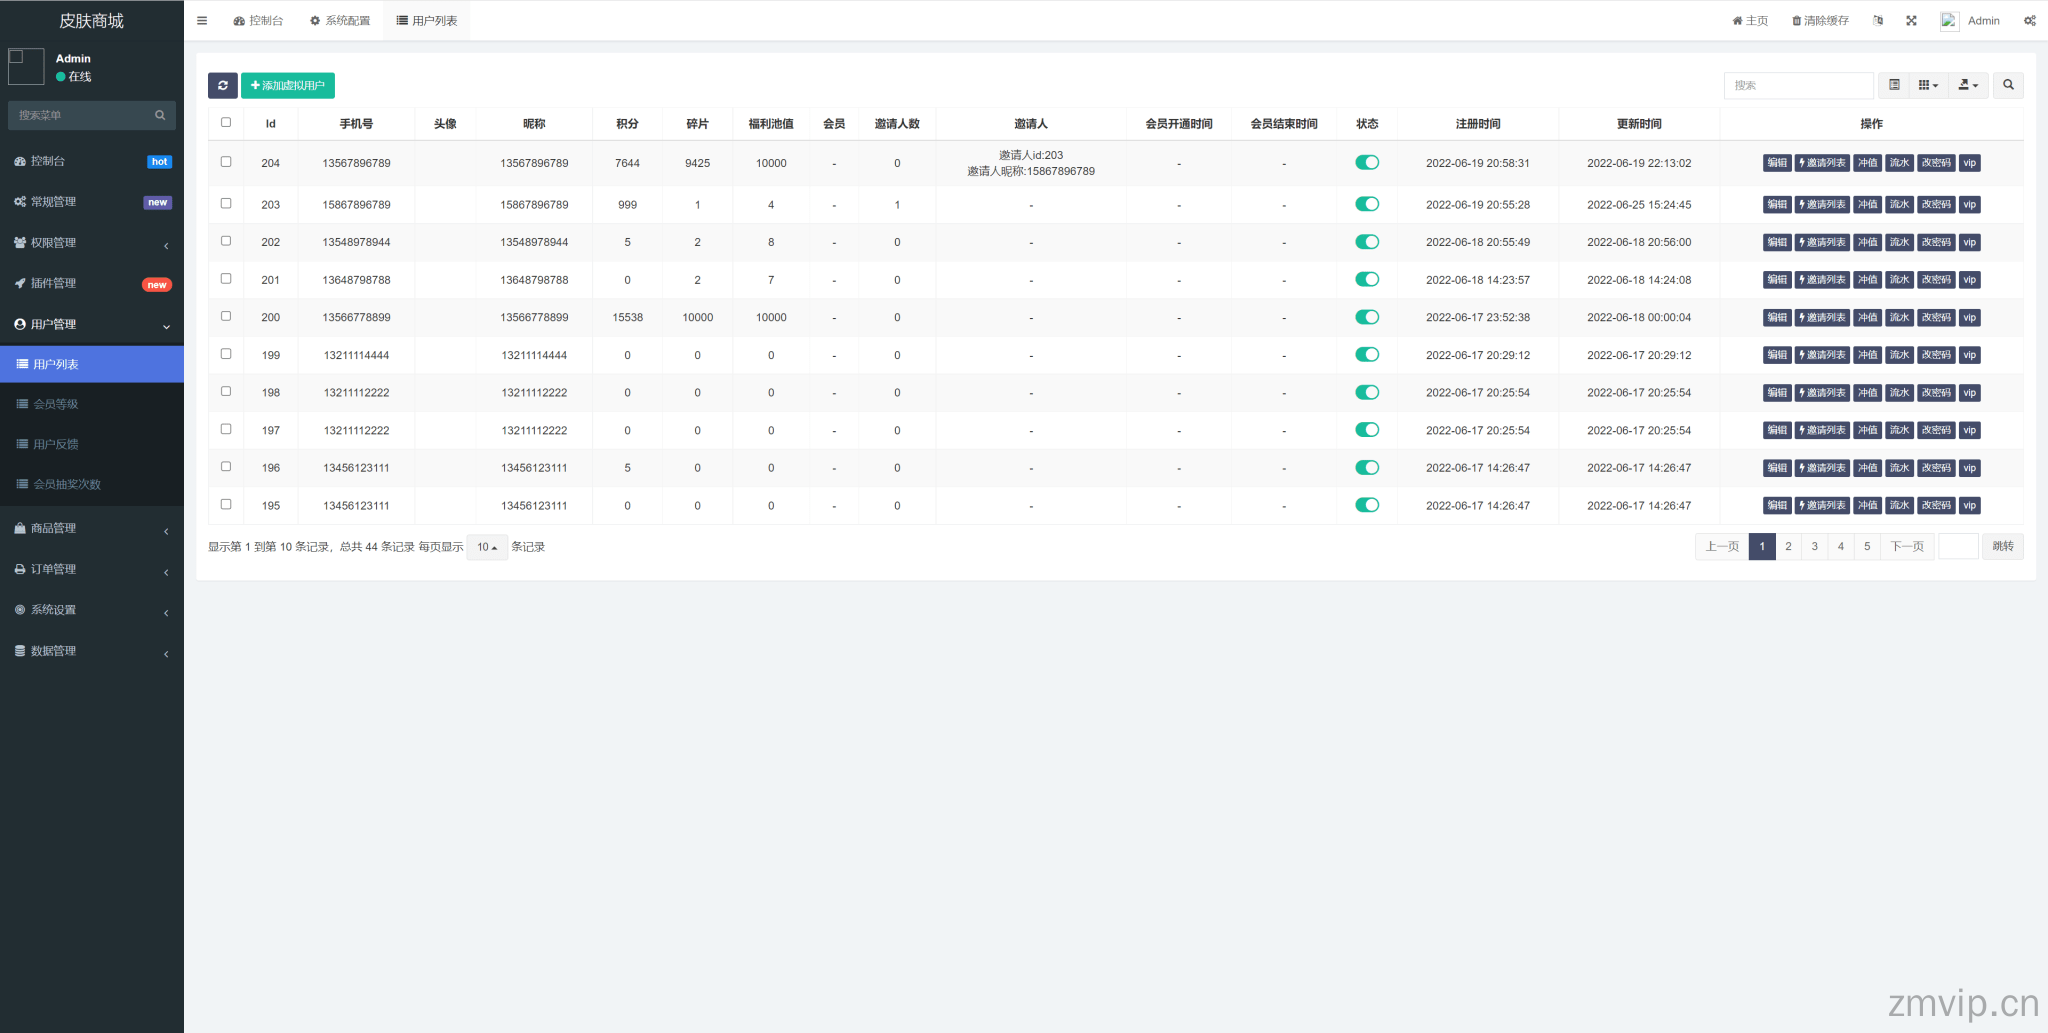2048x1033 pixels.
Task: Expand 数据管理 submenu in sidebar
Action: pyautogui.click(x=92, y=651)
